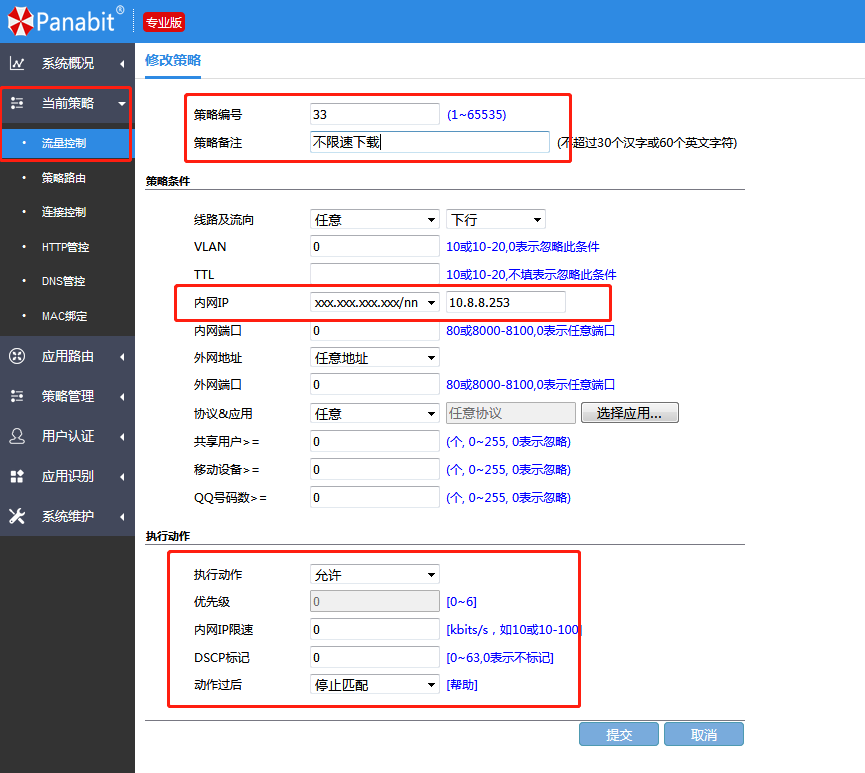Open the 线路及流向 任意 dropdown
Image resolution: width=865 pixels, height=773 pixels.
point(374,219)
